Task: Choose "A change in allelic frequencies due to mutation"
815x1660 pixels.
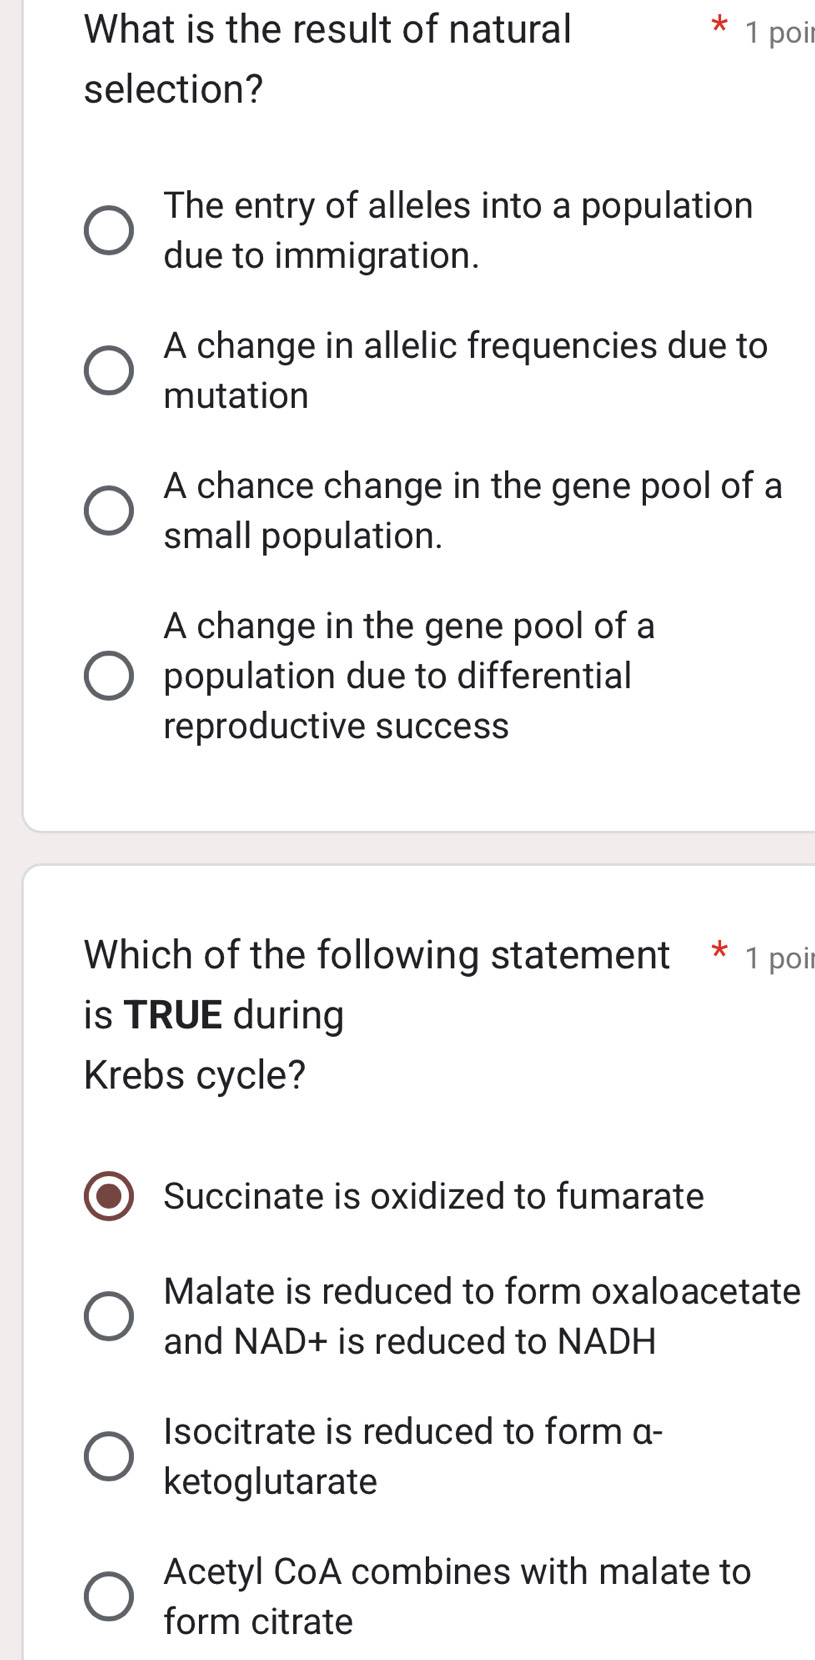Action: click(108, 370)
